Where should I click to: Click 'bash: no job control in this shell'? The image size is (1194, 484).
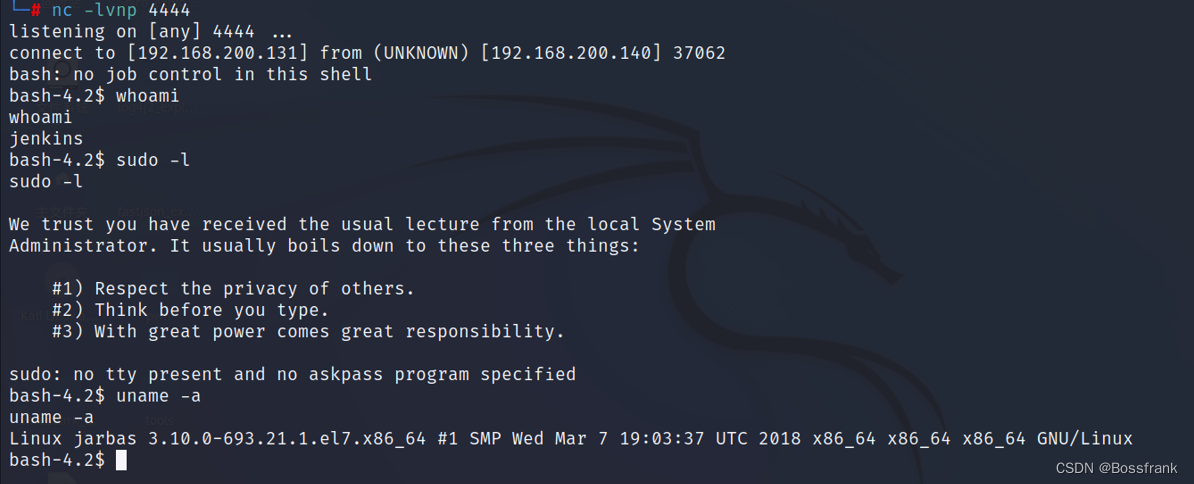click(190, 75)
